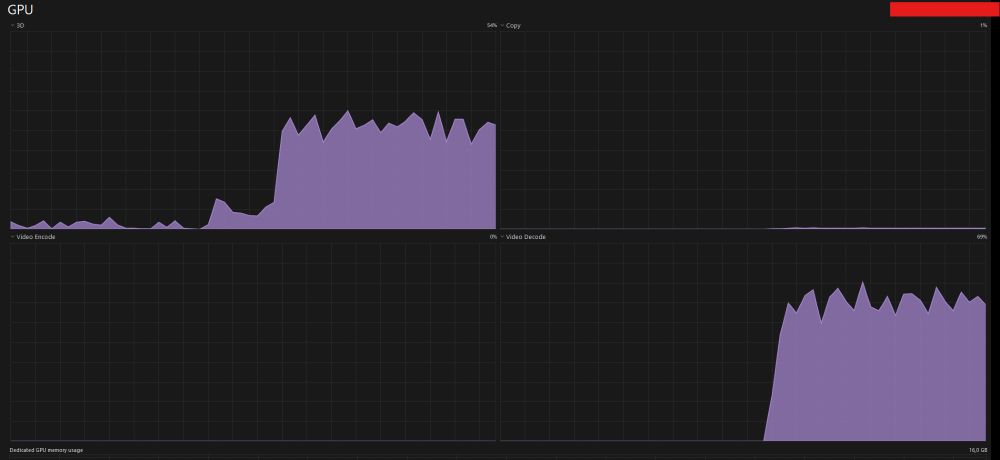Click the Video Decode usage graph
The image size is (1000, 460).
(x=743, y=341)
